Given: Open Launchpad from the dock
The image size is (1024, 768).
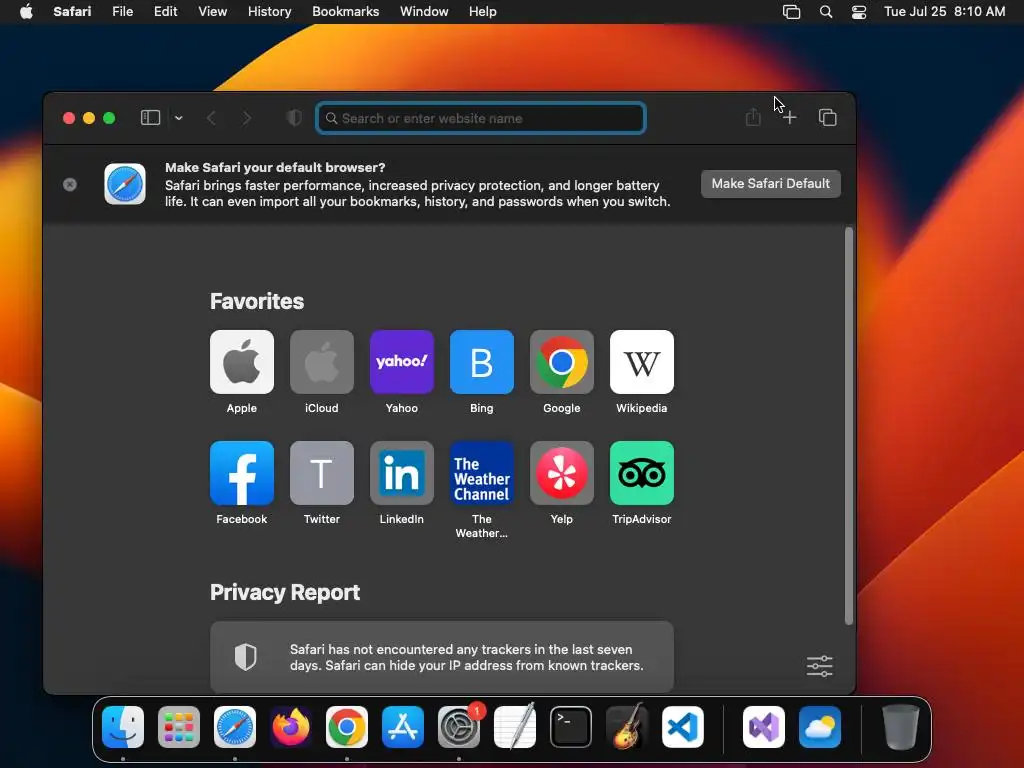Looking at the screenshot, I should point(179,727).
